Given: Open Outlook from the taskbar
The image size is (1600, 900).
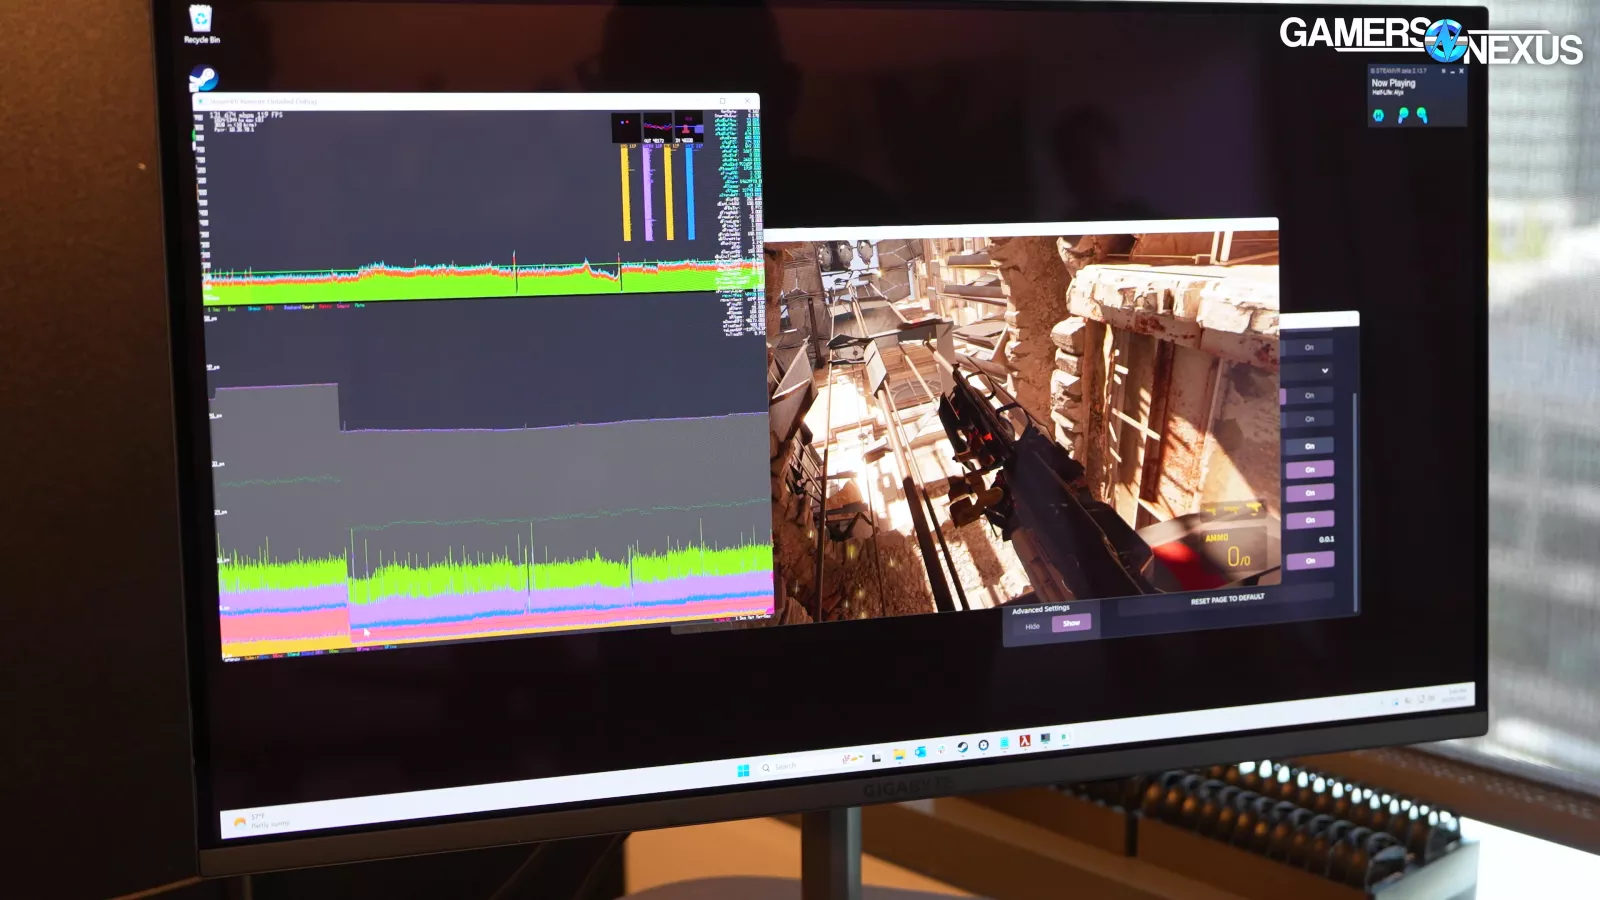Looking at the screenshot, I should pos(919,751).
